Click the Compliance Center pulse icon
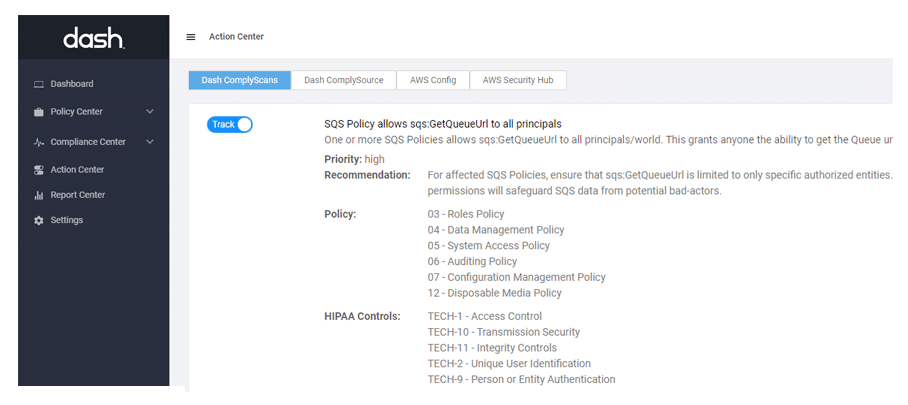 pyautogui.click(x=39, y=142)
